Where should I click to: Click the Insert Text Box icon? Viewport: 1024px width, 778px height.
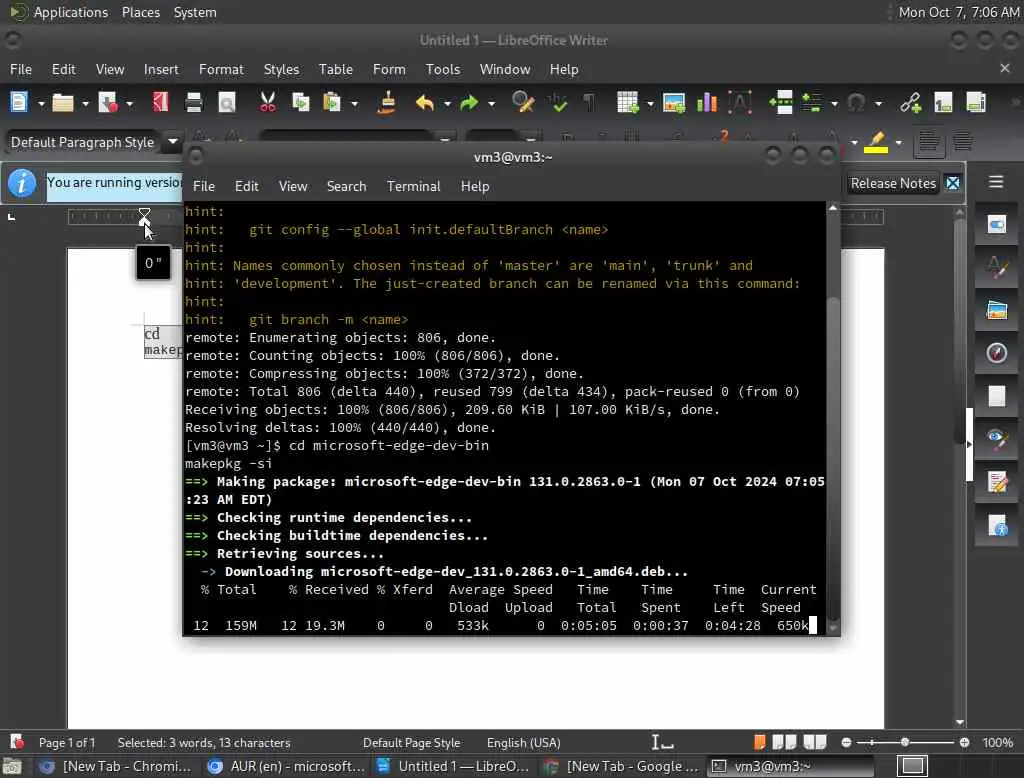pyautogui.click(x=740, y=103)
